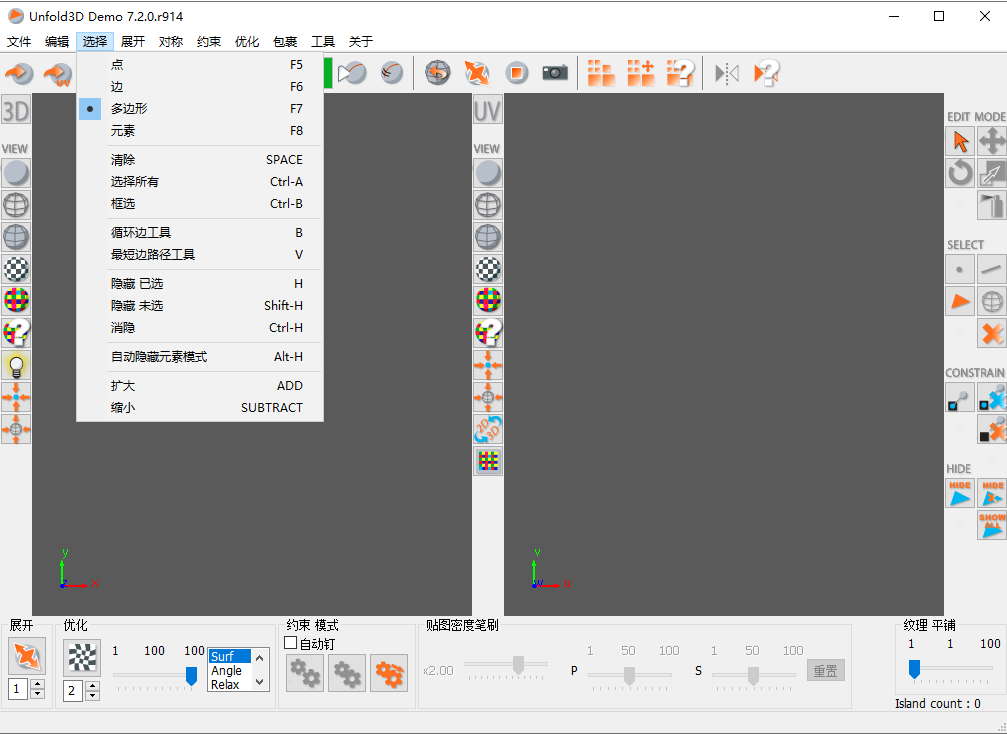Click the SHOW ALL icon
1007x734 pixels.
[992, 525]
